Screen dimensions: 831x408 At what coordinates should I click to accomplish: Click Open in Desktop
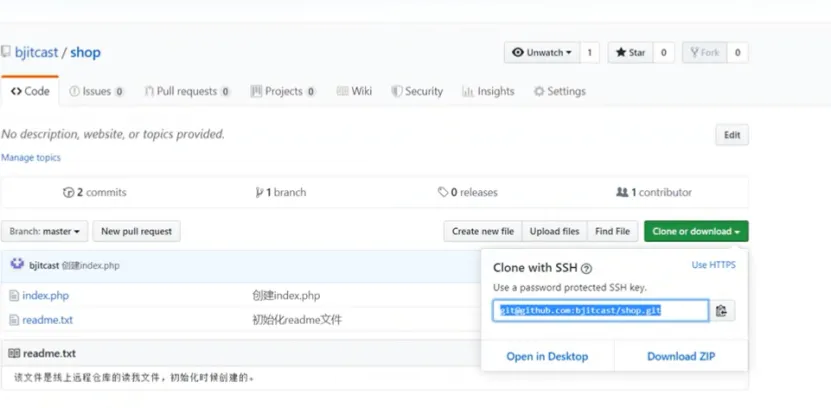[x=547, y=357]
